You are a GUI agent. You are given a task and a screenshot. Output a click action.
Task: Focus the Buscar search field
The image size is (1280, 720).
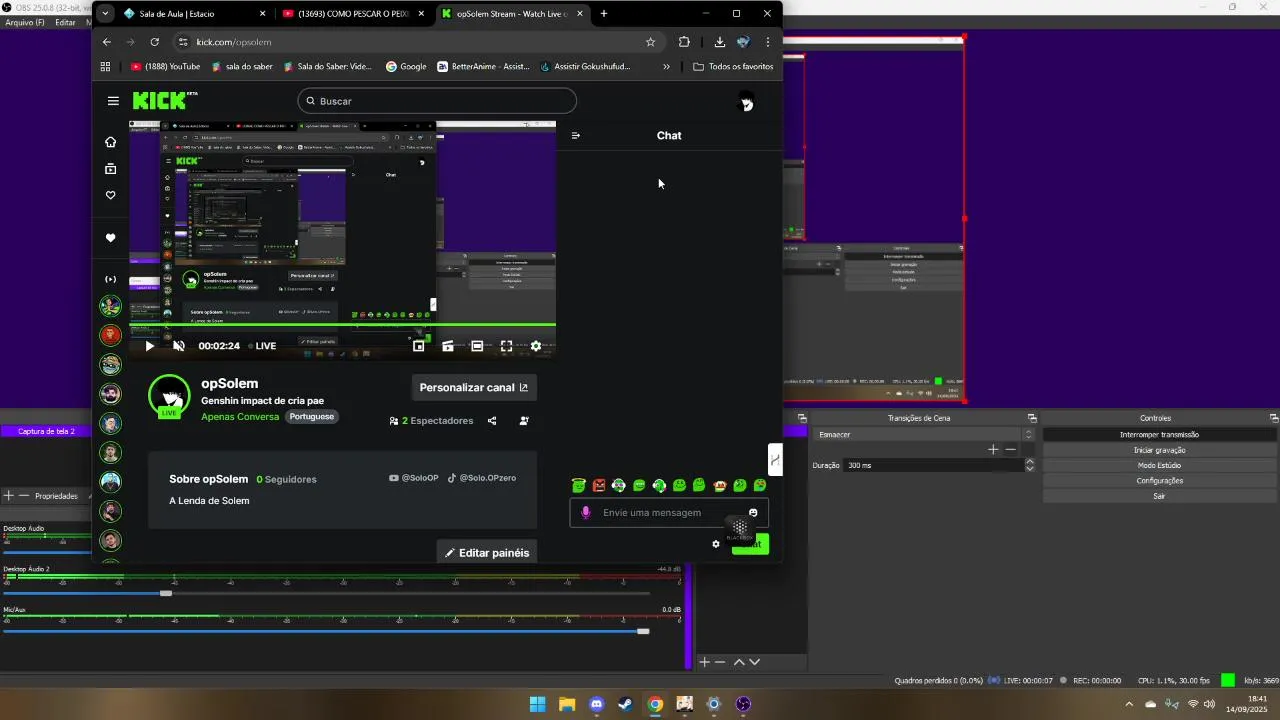[437, 101]
